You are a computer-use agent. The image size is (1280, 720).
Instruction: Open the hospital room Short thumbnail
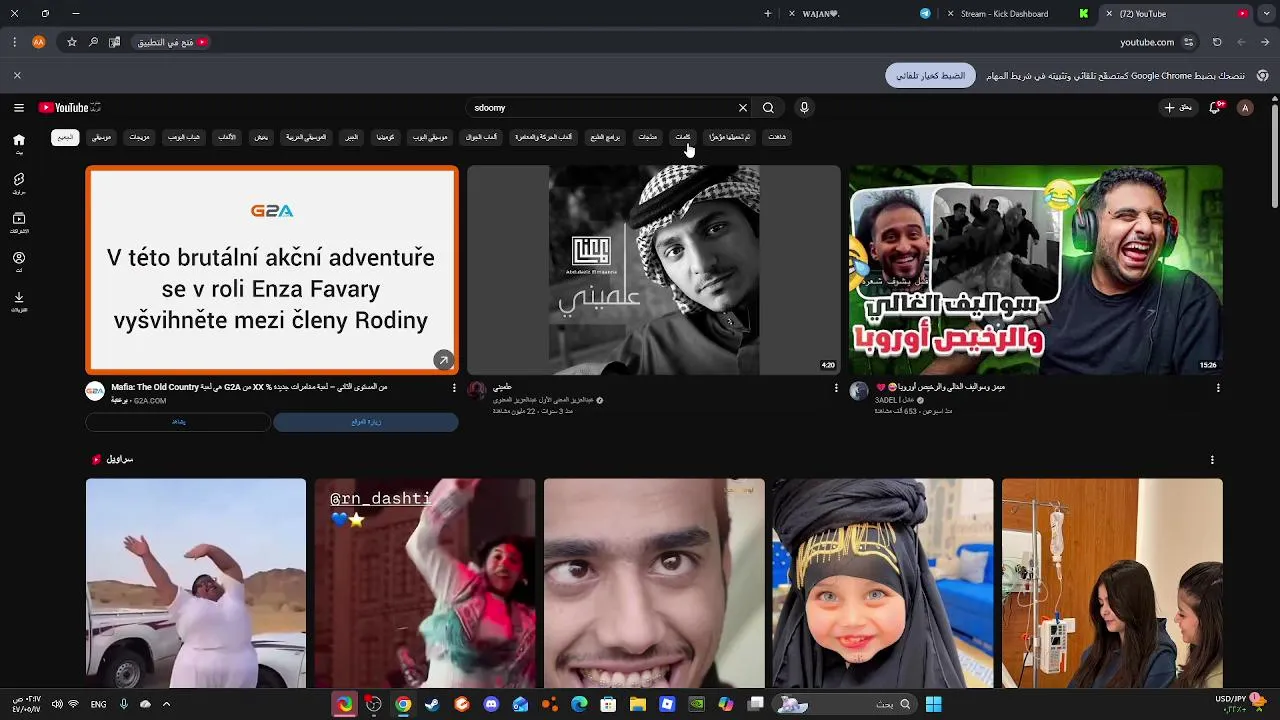[1112, 583]
